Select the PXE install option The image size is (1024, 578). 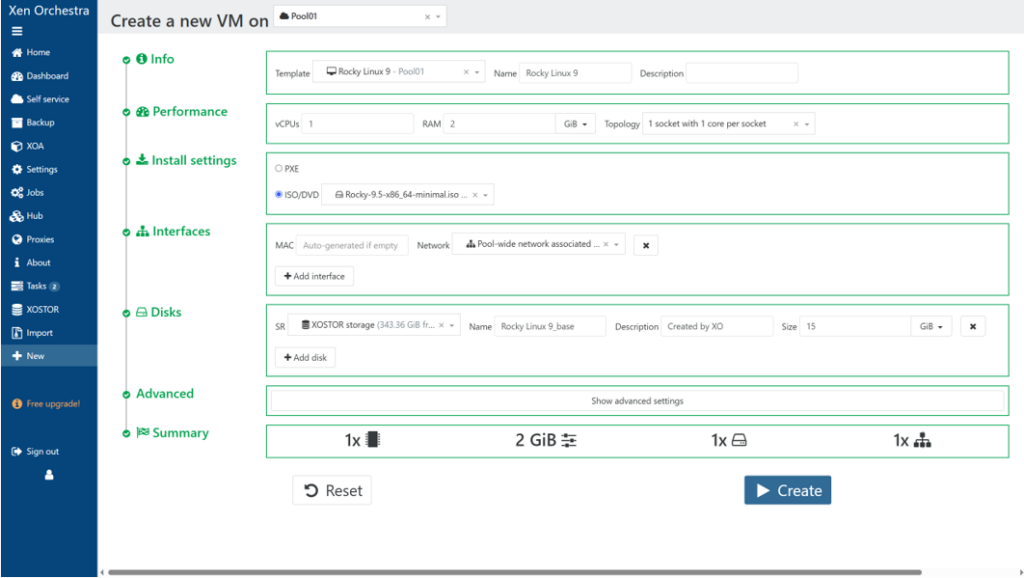click(x=279, y=169)
